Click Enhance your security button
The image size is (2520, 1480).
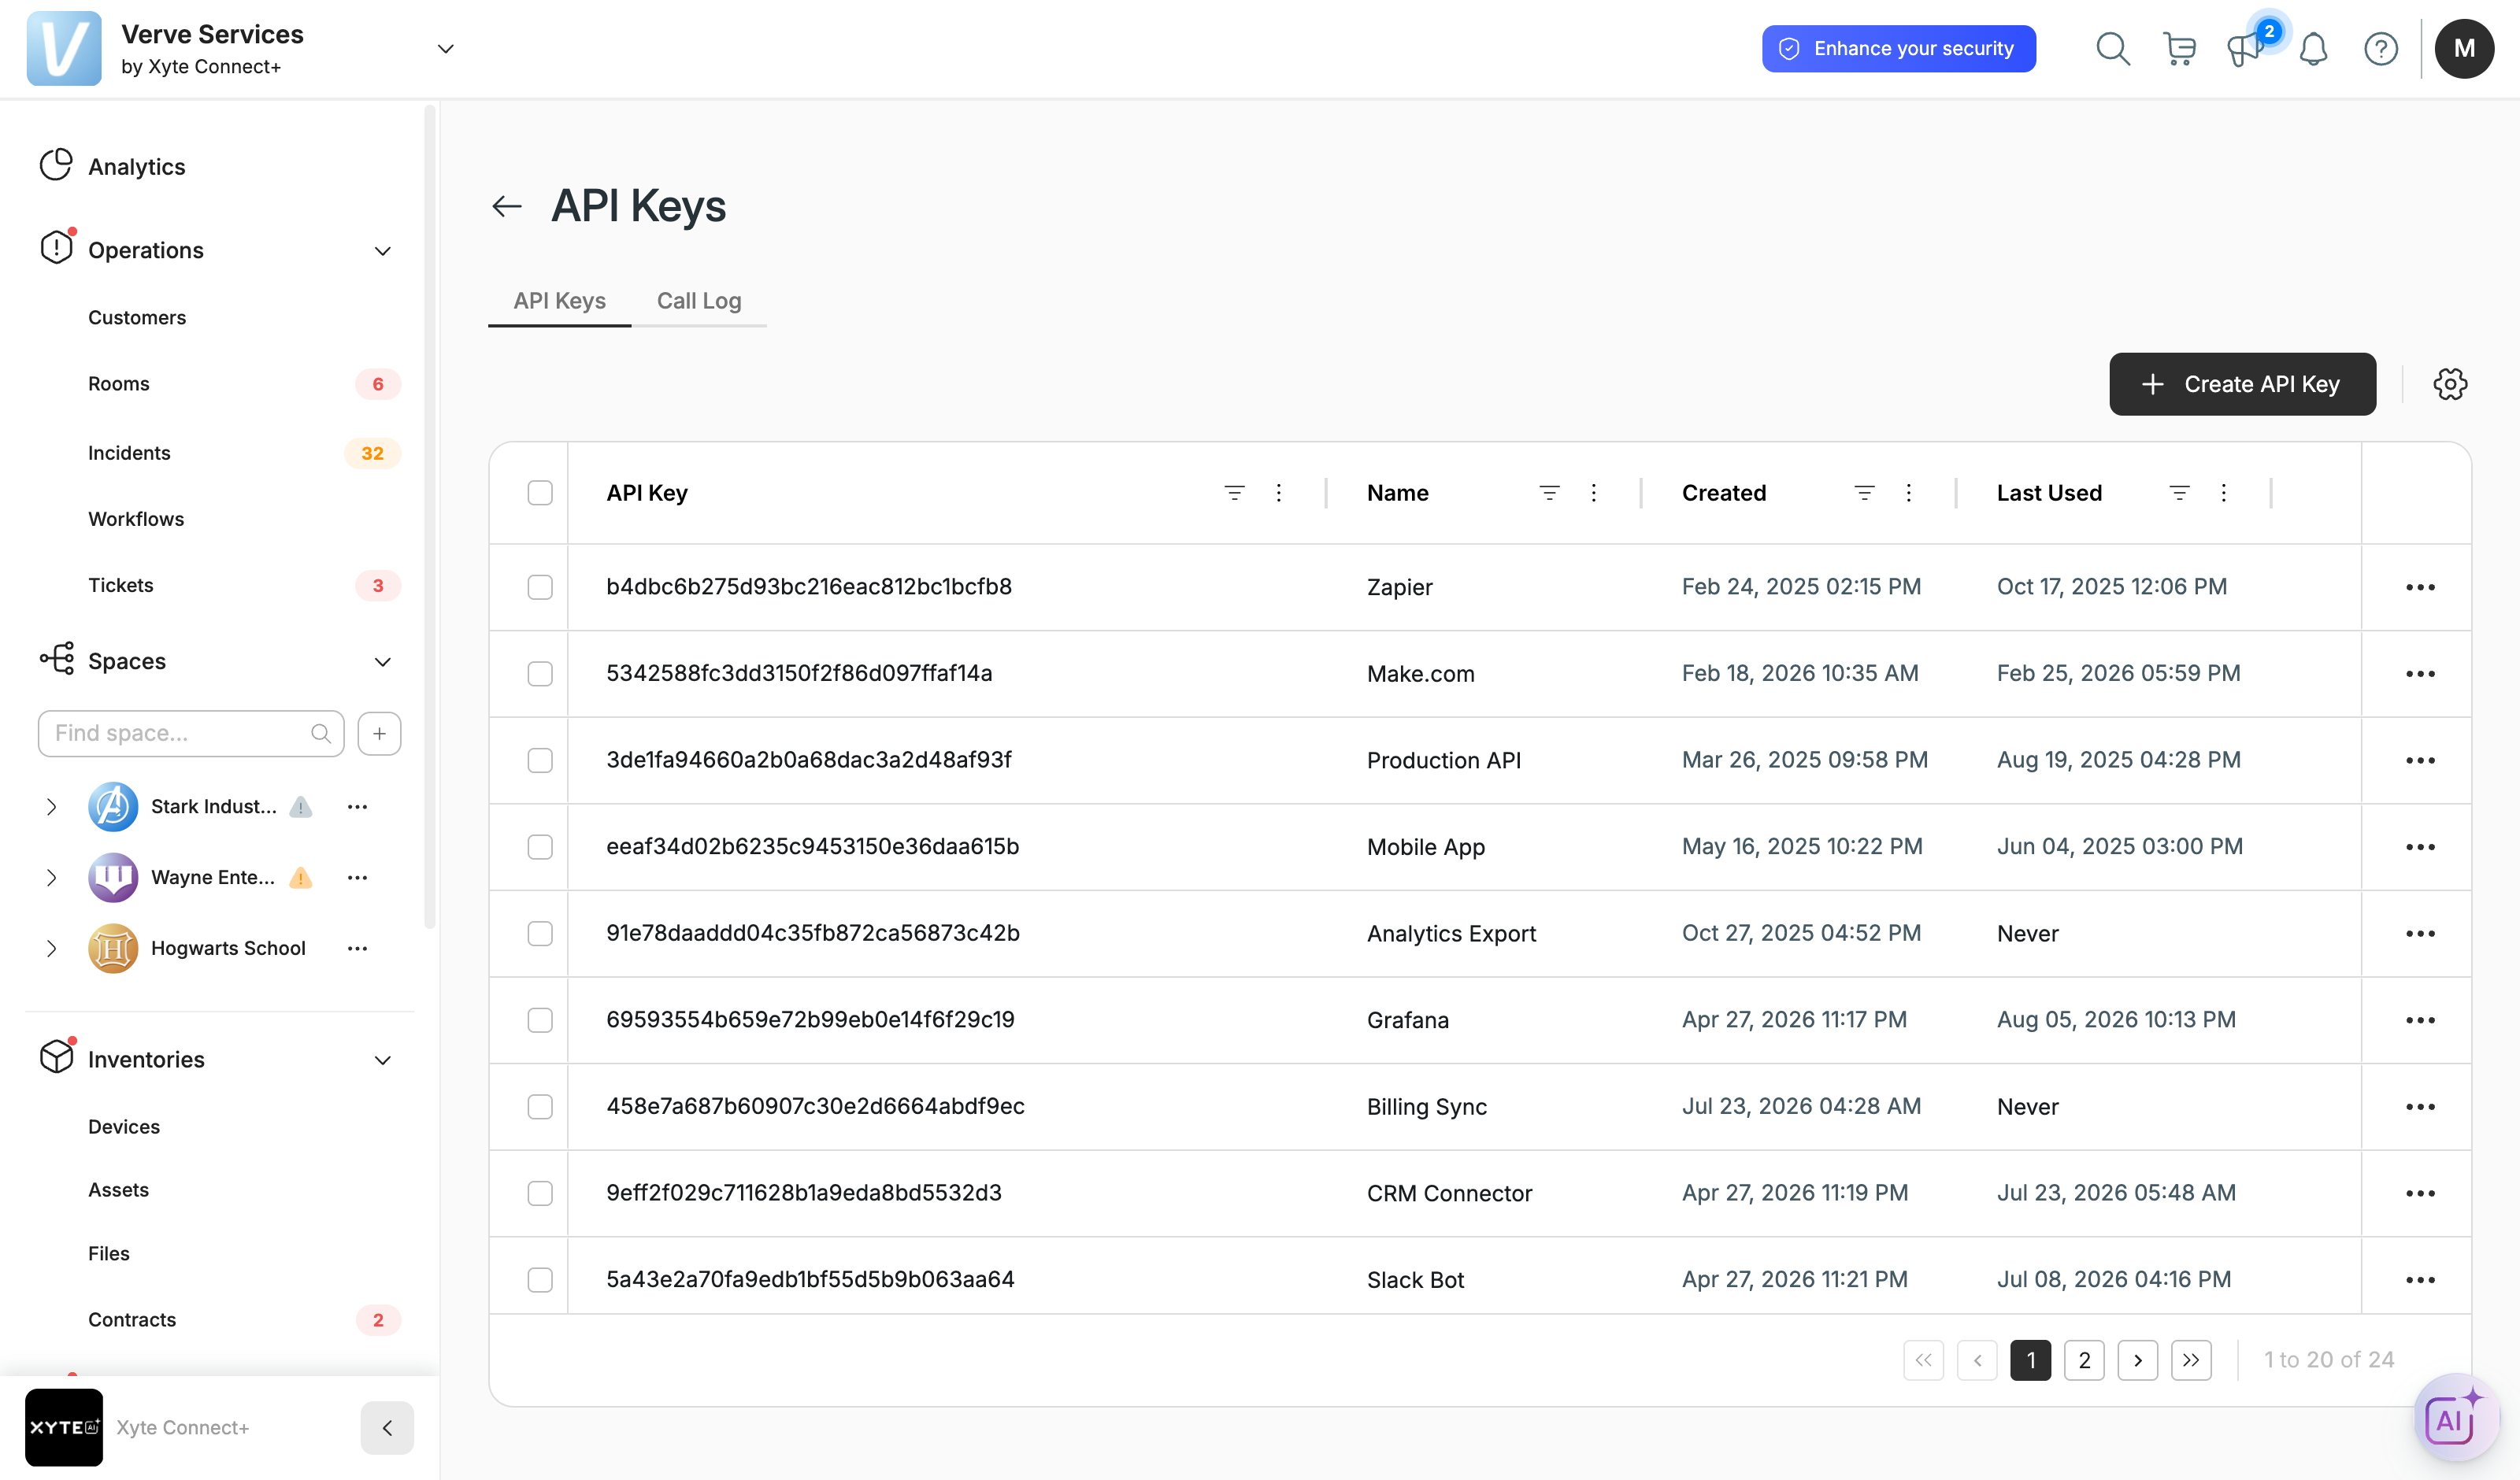click(x=1898, y=48)
